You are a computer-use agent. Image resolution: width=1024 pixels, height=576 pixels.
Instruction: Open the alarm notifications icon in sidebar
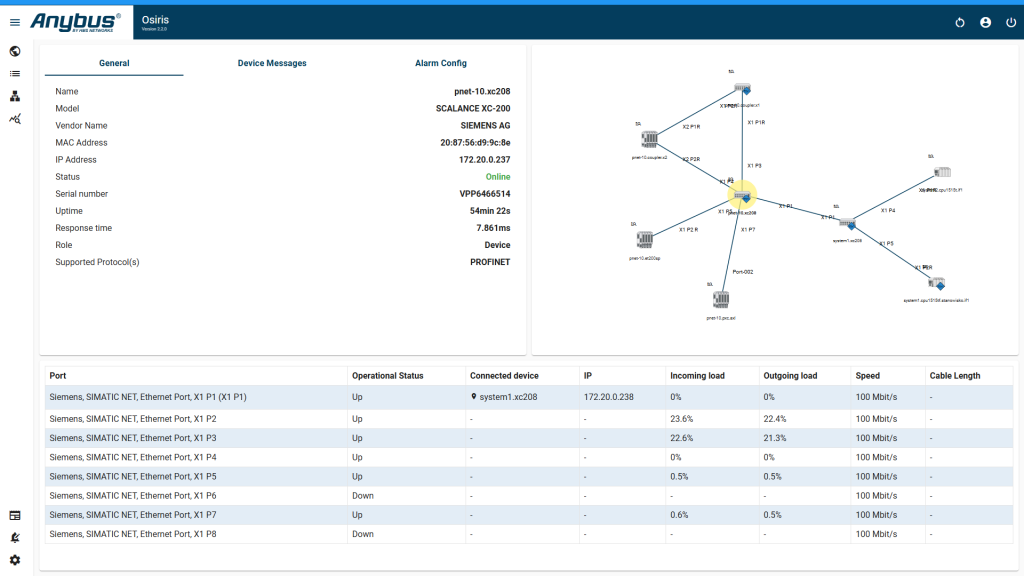(15, 537)
